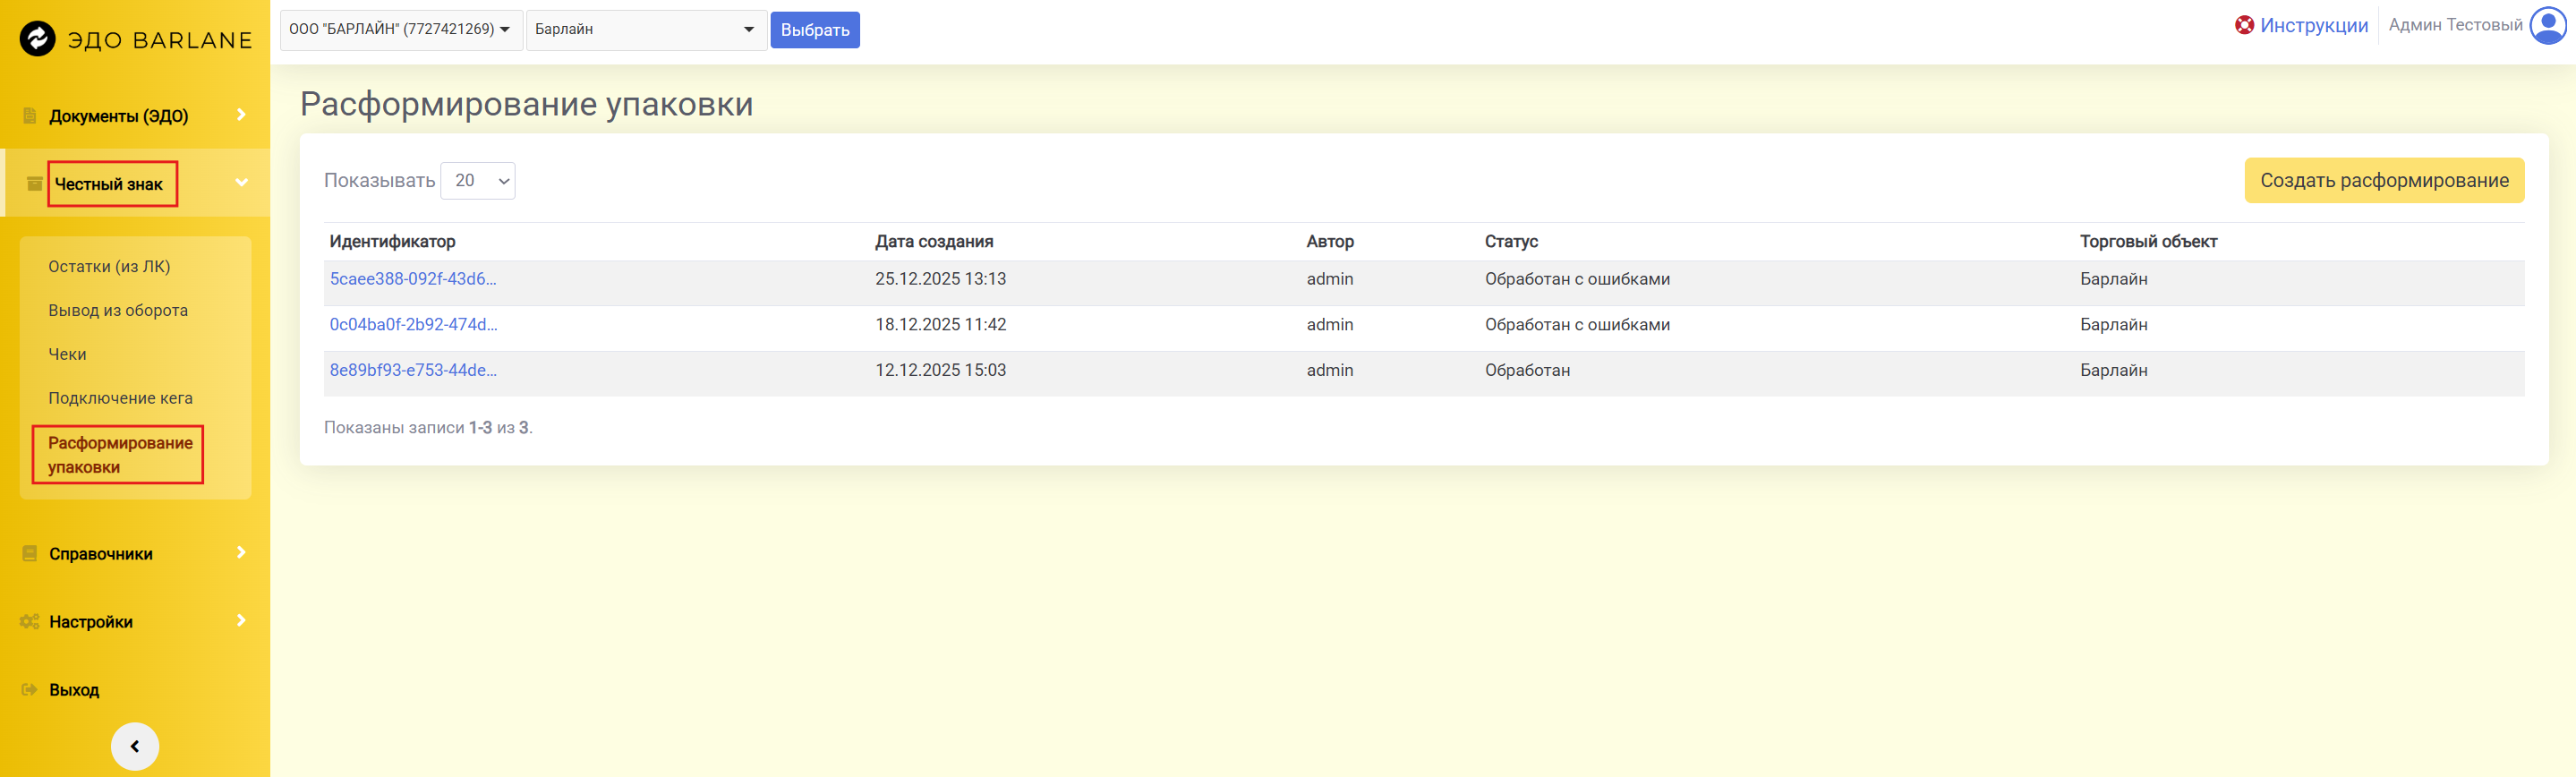Open the ООО "БАРЛАЙН" organization dropdown
This screenshot has width=2576, height=777.
point(400,29)
